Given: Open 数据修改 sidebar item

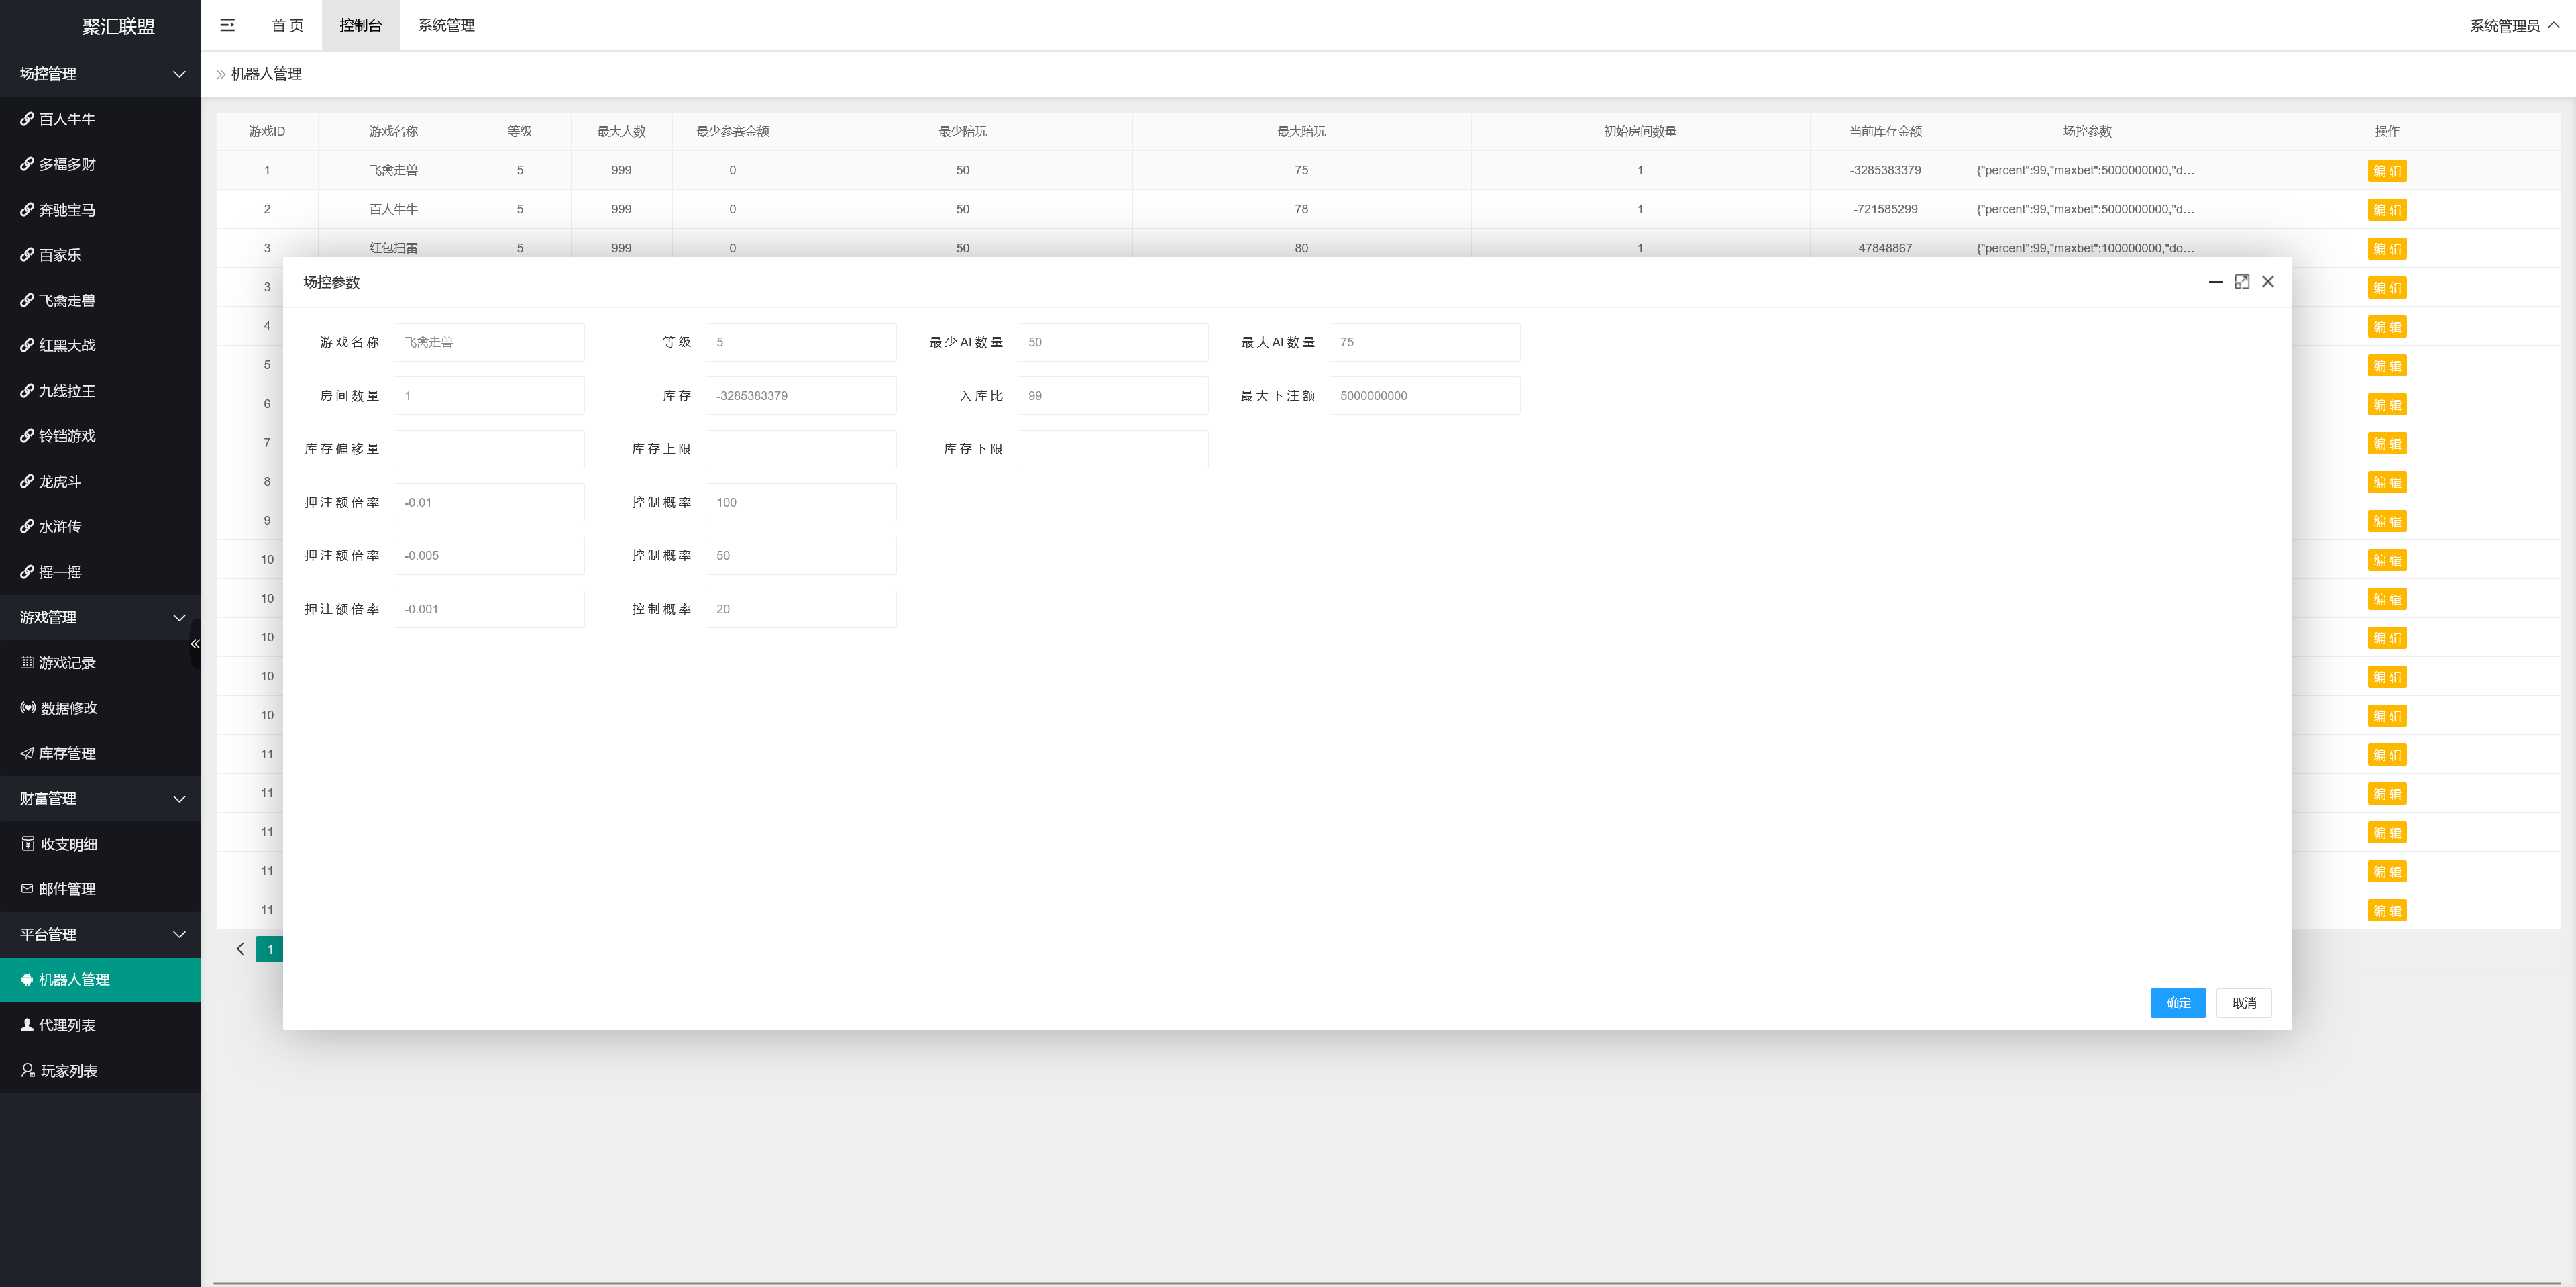Looking at the screenshot, I should click(68, 708).
